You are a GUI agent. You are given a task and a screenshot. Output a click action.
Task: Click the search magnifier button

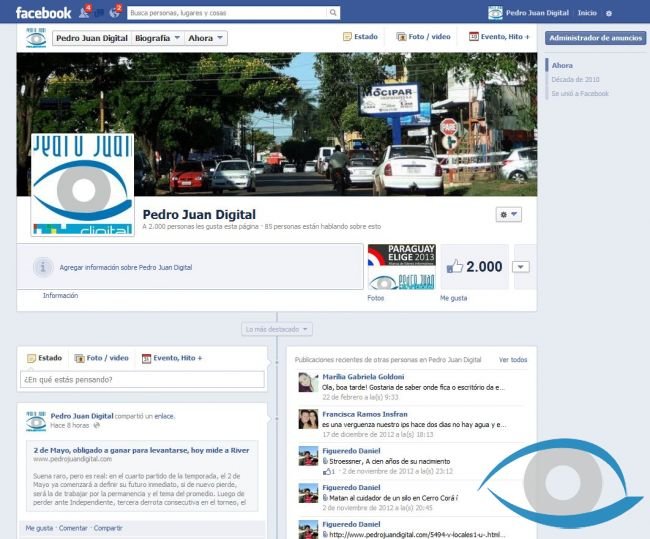pos(333,13)
